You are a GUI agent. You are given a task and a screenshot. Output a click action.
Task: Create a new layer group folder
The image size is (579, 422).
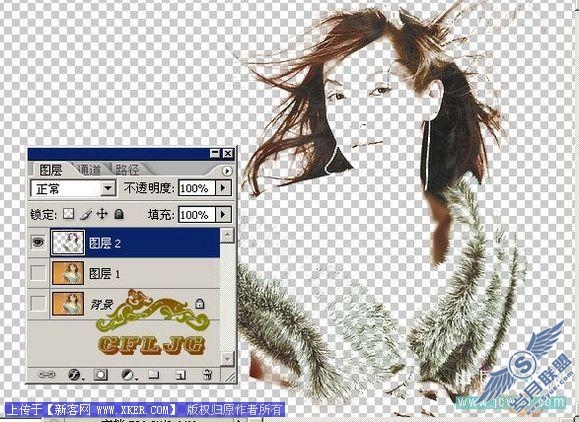153,375
